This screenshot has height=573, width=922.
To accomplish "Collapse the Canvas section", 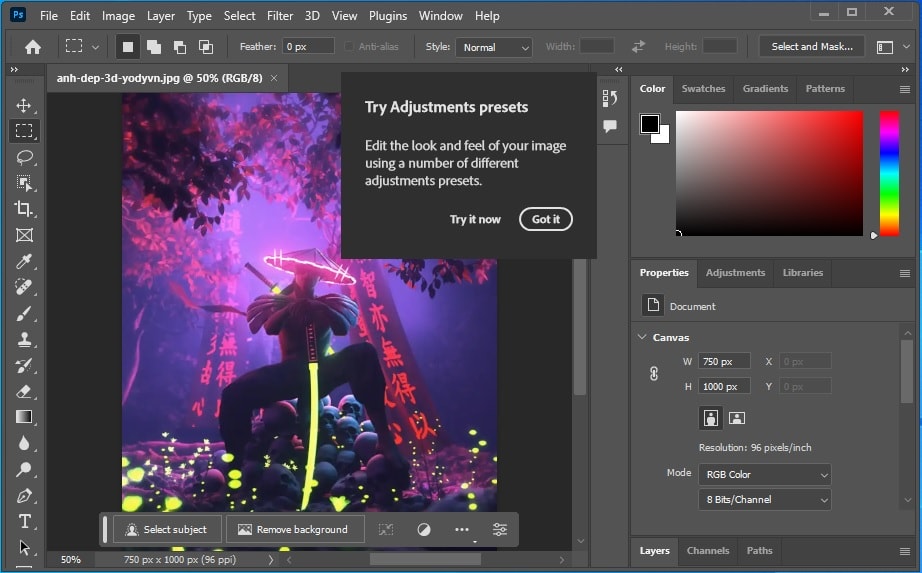I will (x=642, y=337).
